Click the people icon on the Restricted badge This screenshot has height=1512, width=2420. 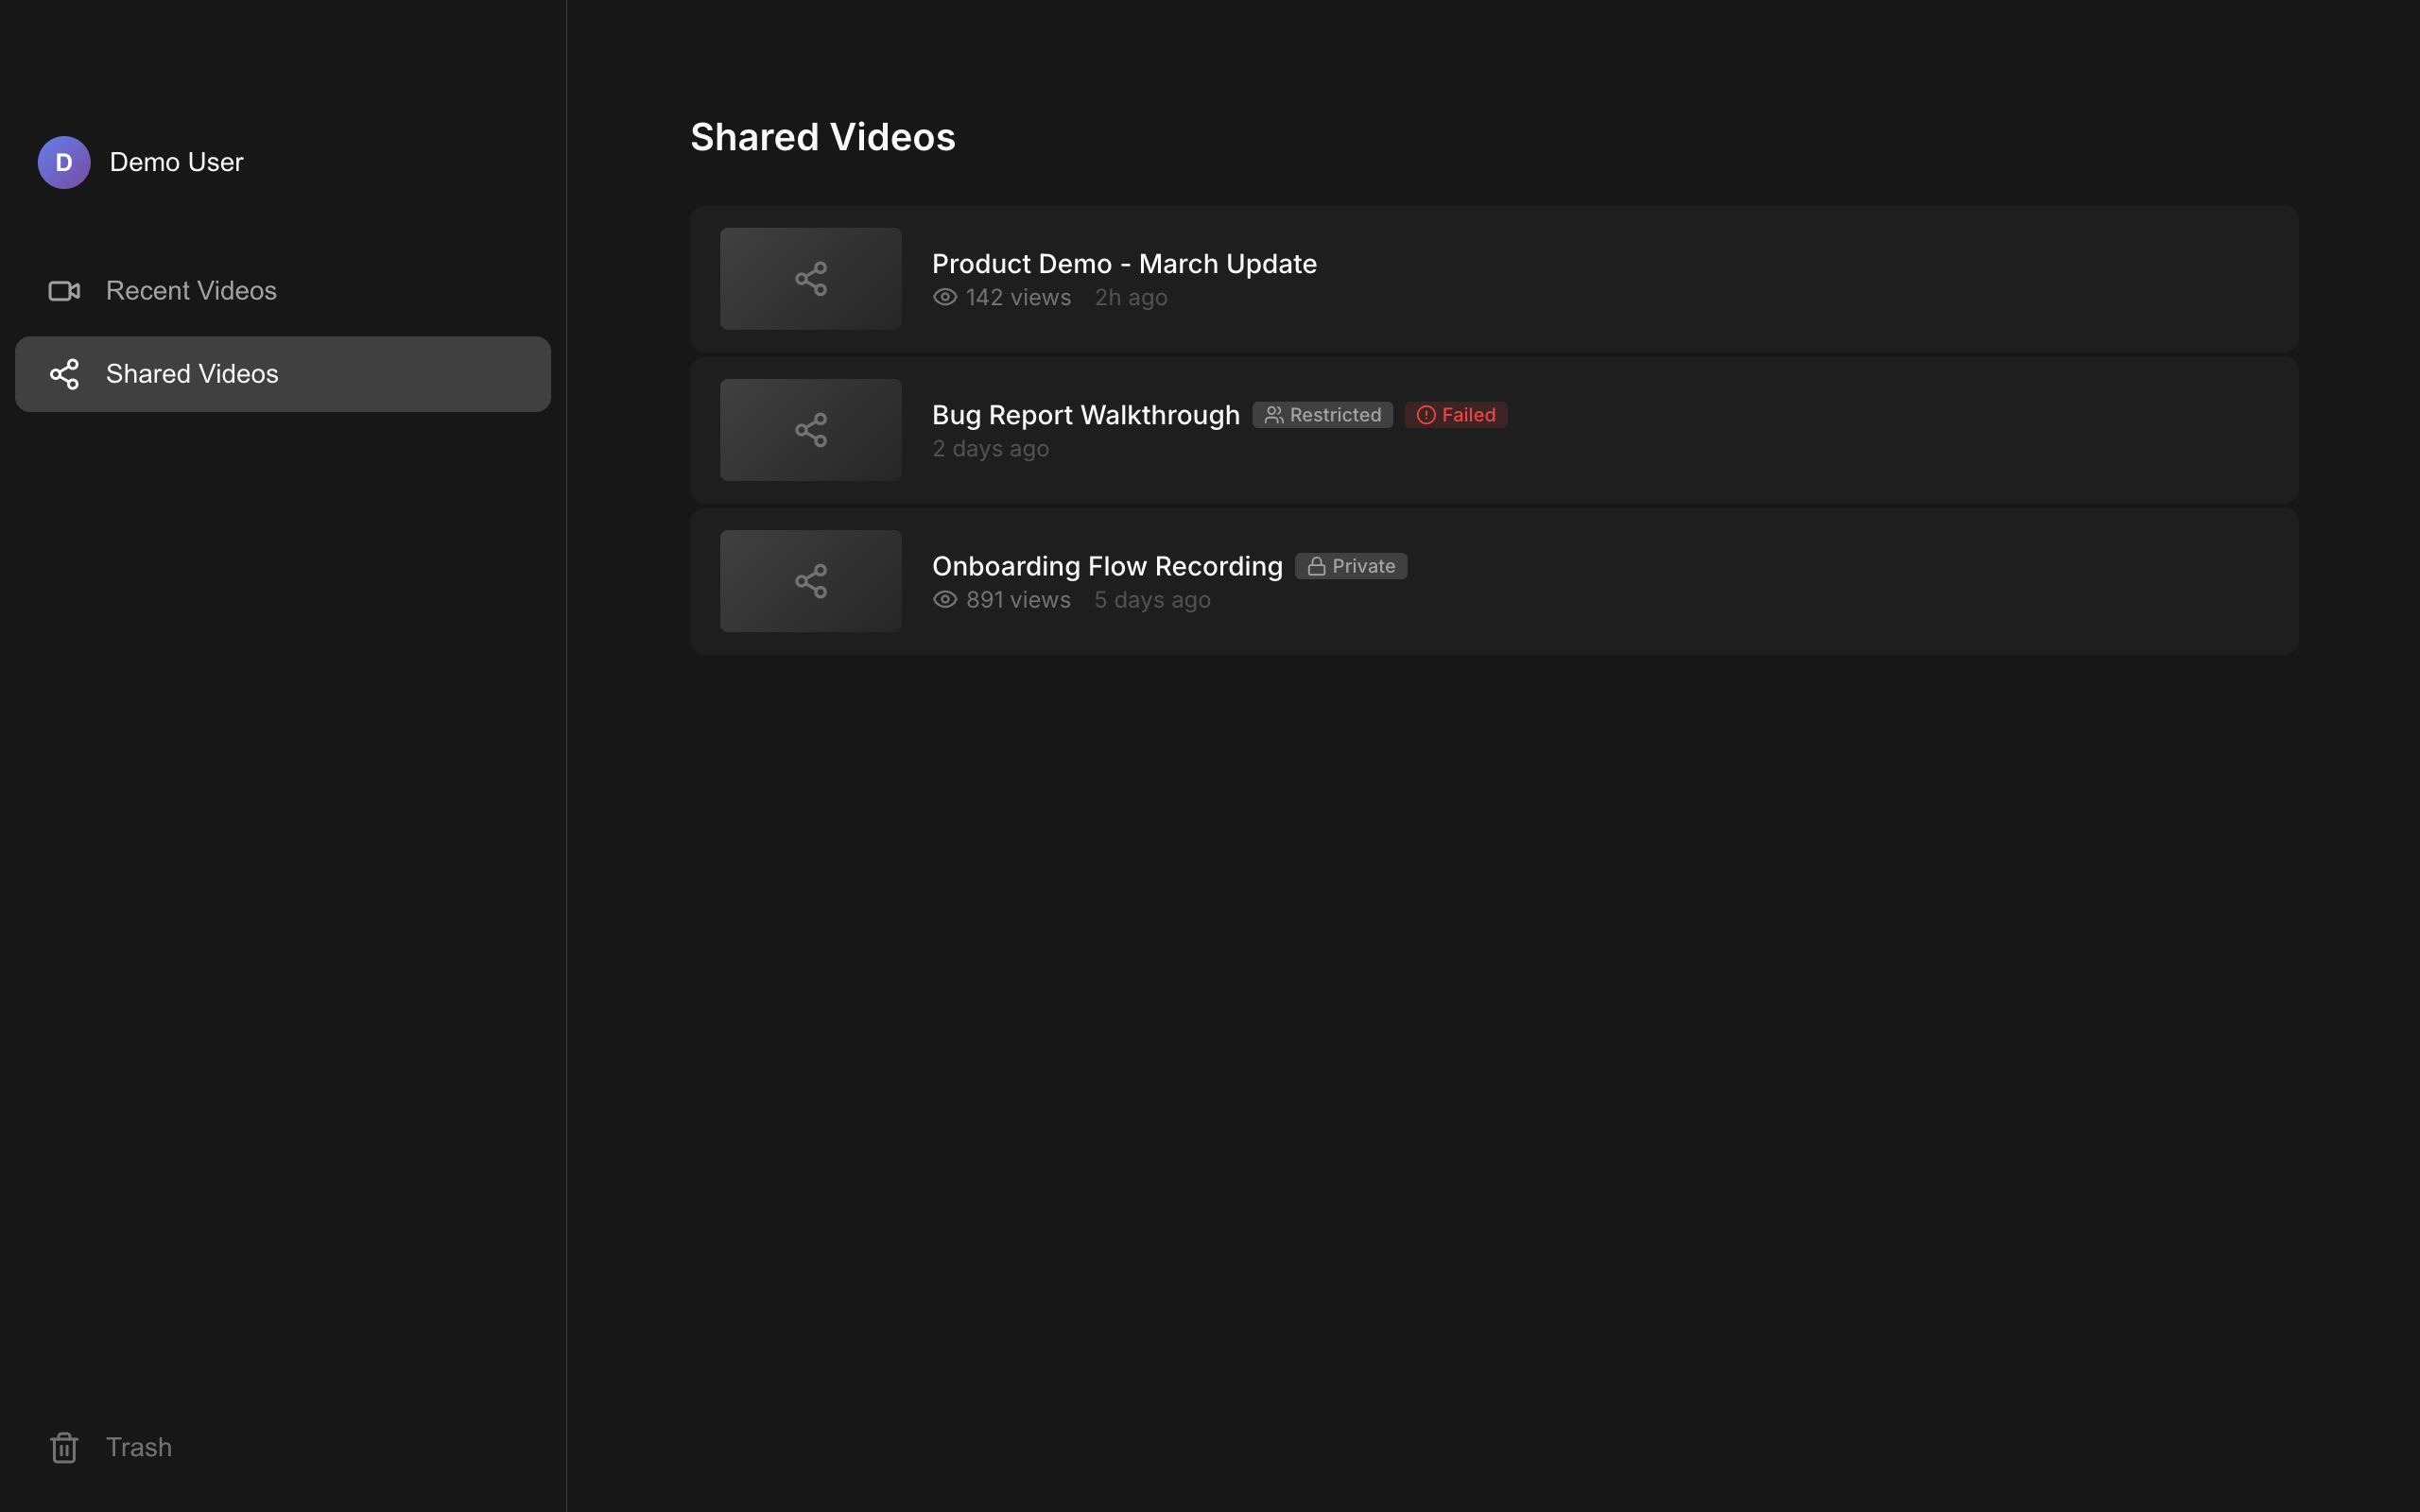coord(1274,414)
